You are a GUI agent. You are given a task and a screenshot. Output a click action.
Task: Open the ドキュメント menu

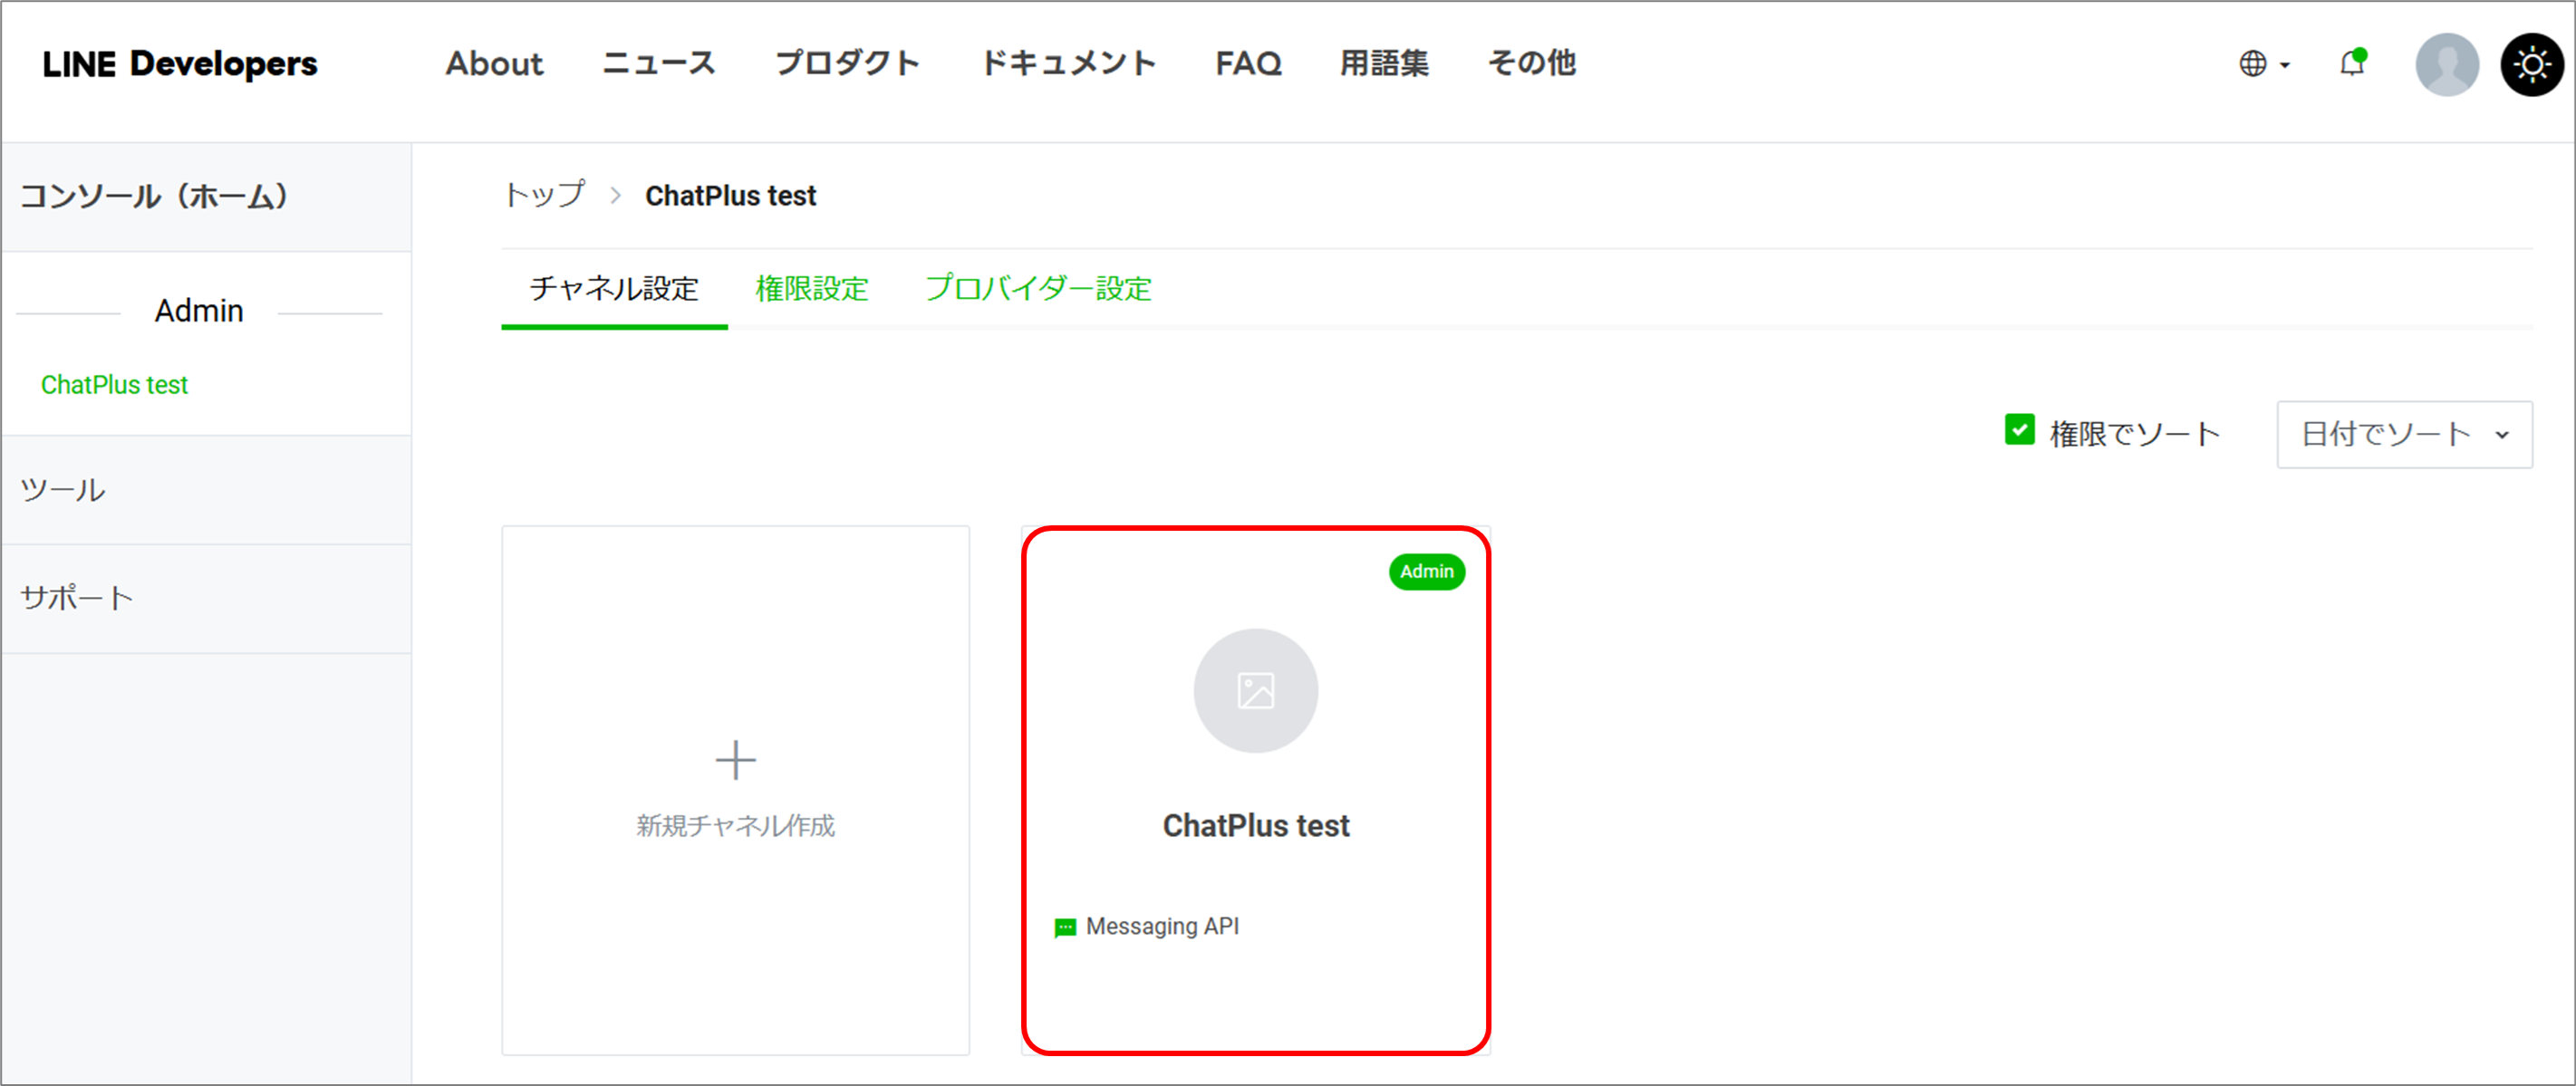click(1067, 64)
